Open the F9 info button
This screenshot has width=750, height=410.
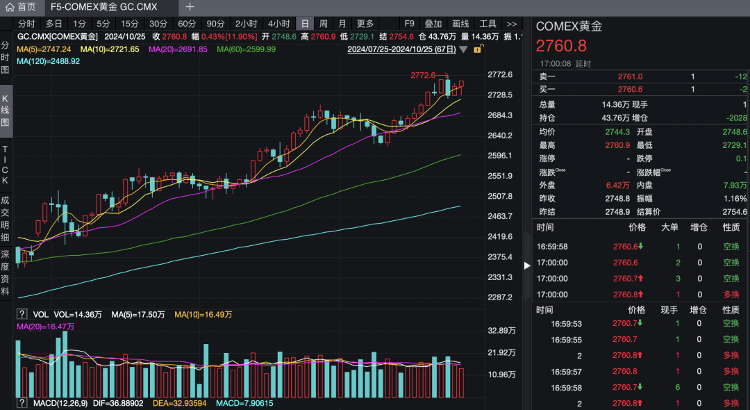[x=409, y=23]
